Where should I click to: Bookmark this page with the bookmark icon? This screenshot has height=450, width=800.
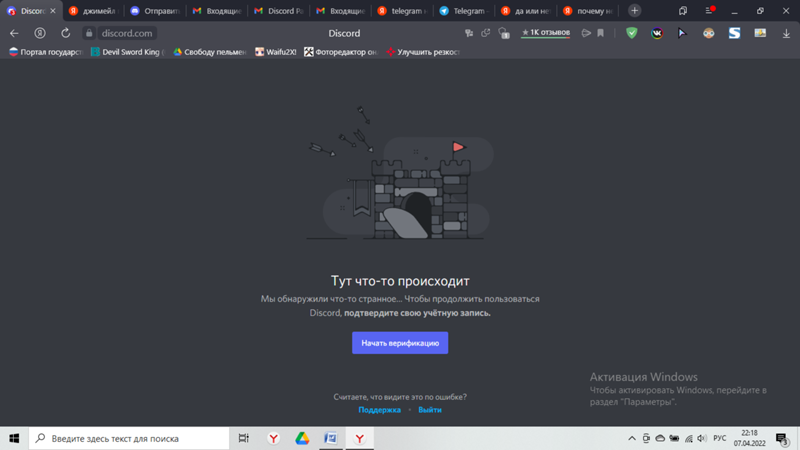(x=600, y=33)
